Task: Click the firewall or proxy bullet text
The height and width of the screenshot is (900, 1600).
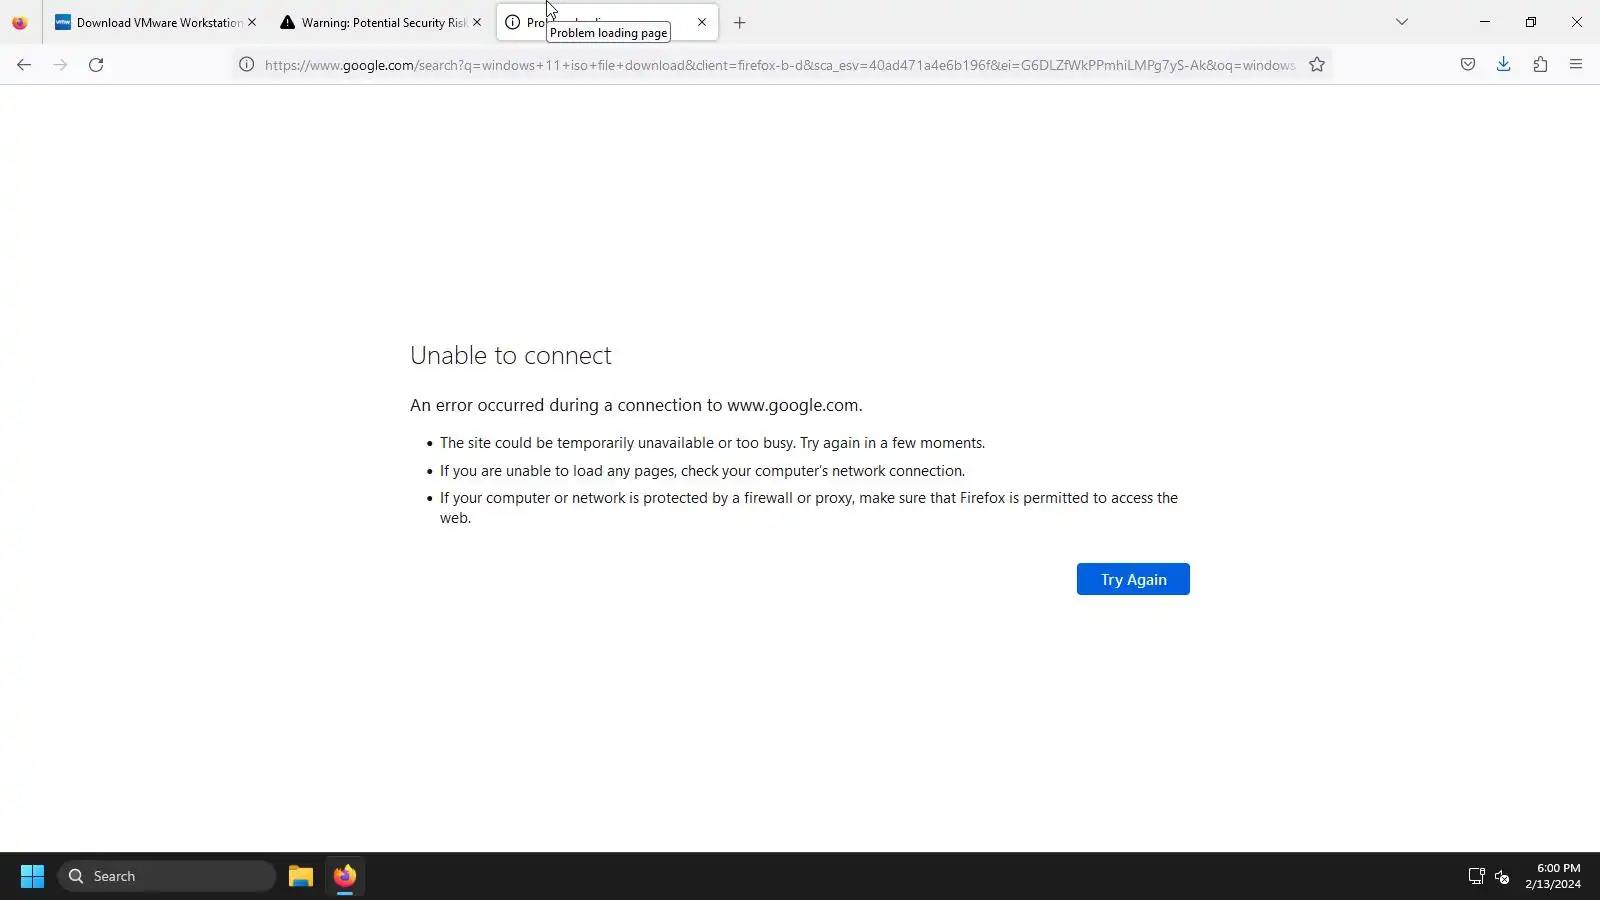Action: (x=809, y=508)
